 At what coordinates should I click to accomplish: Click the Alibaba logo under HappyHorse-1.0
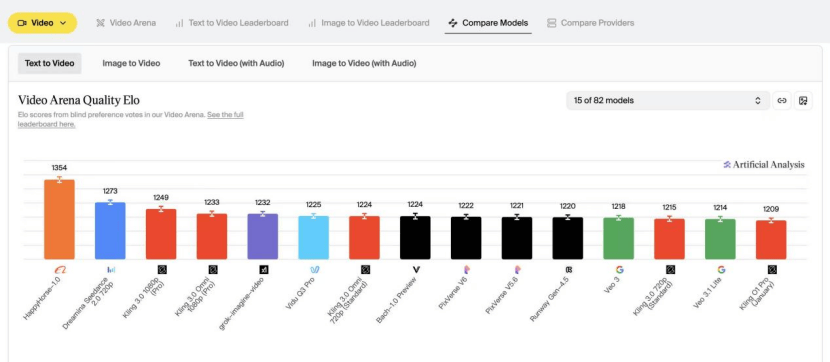(x=60, y=270)
